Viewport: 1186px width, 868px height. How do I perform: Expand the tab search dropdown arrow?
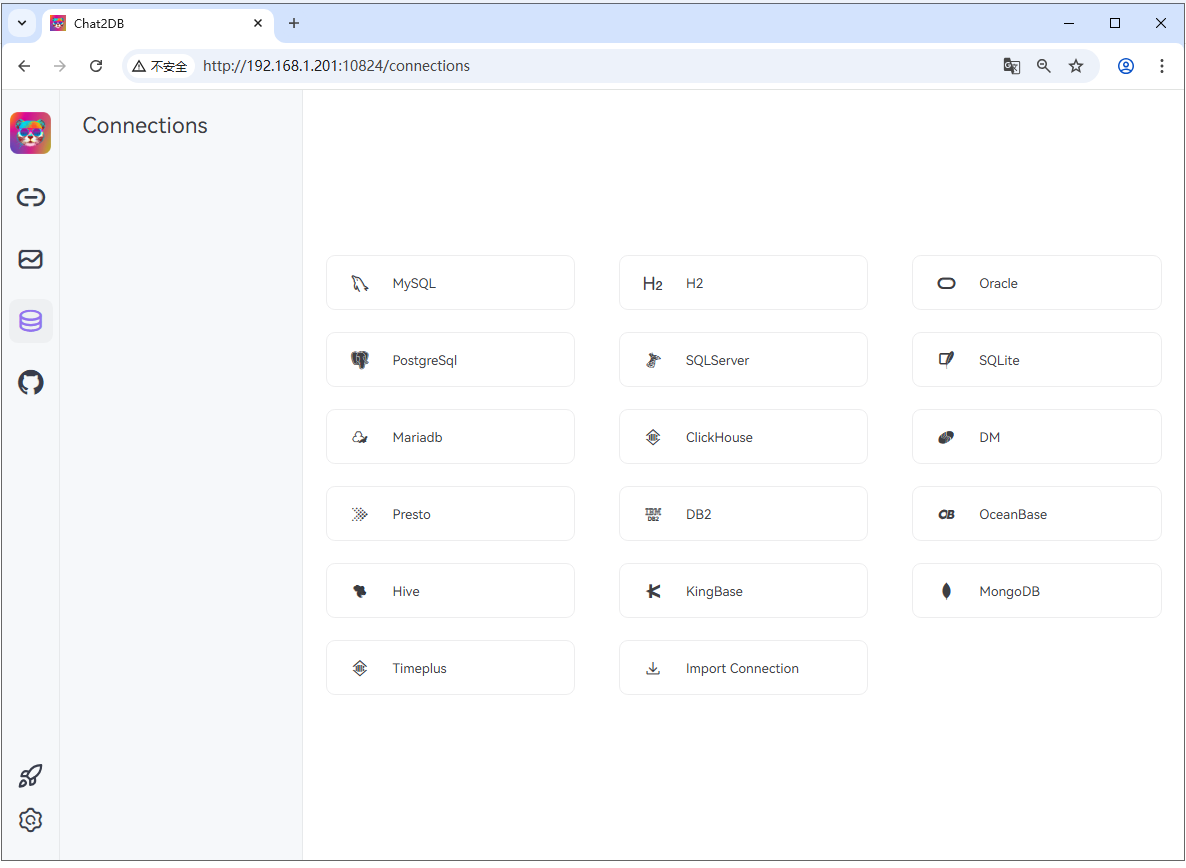[22, 23]
